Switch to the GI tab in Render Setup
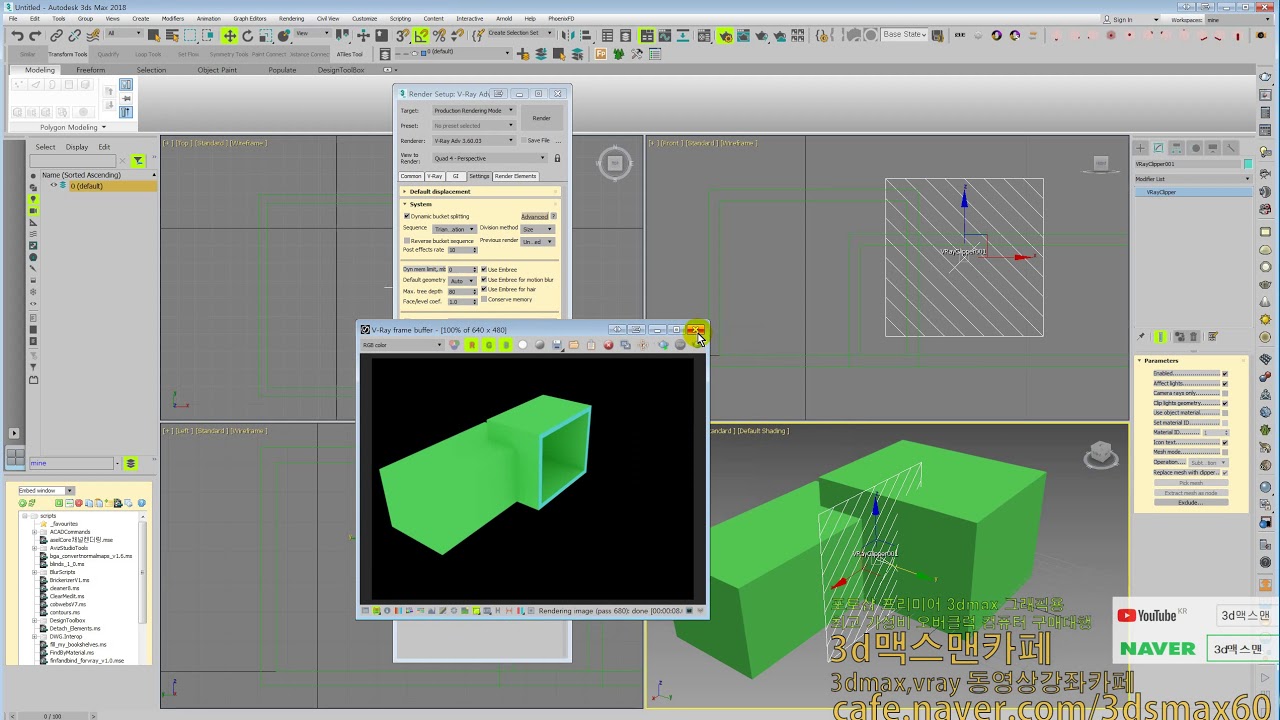The height and width of the screenshot is (720, 1280). (x=456, y=176)
